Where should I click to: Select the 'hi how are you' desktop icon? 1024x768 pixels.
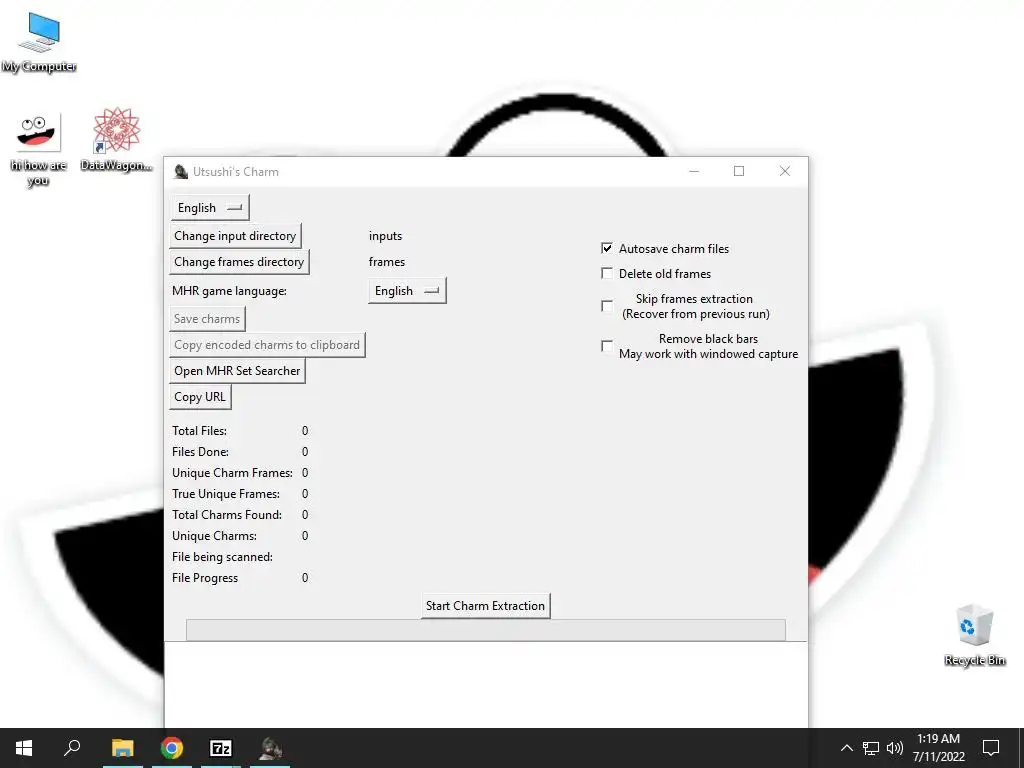pos(39,150)
